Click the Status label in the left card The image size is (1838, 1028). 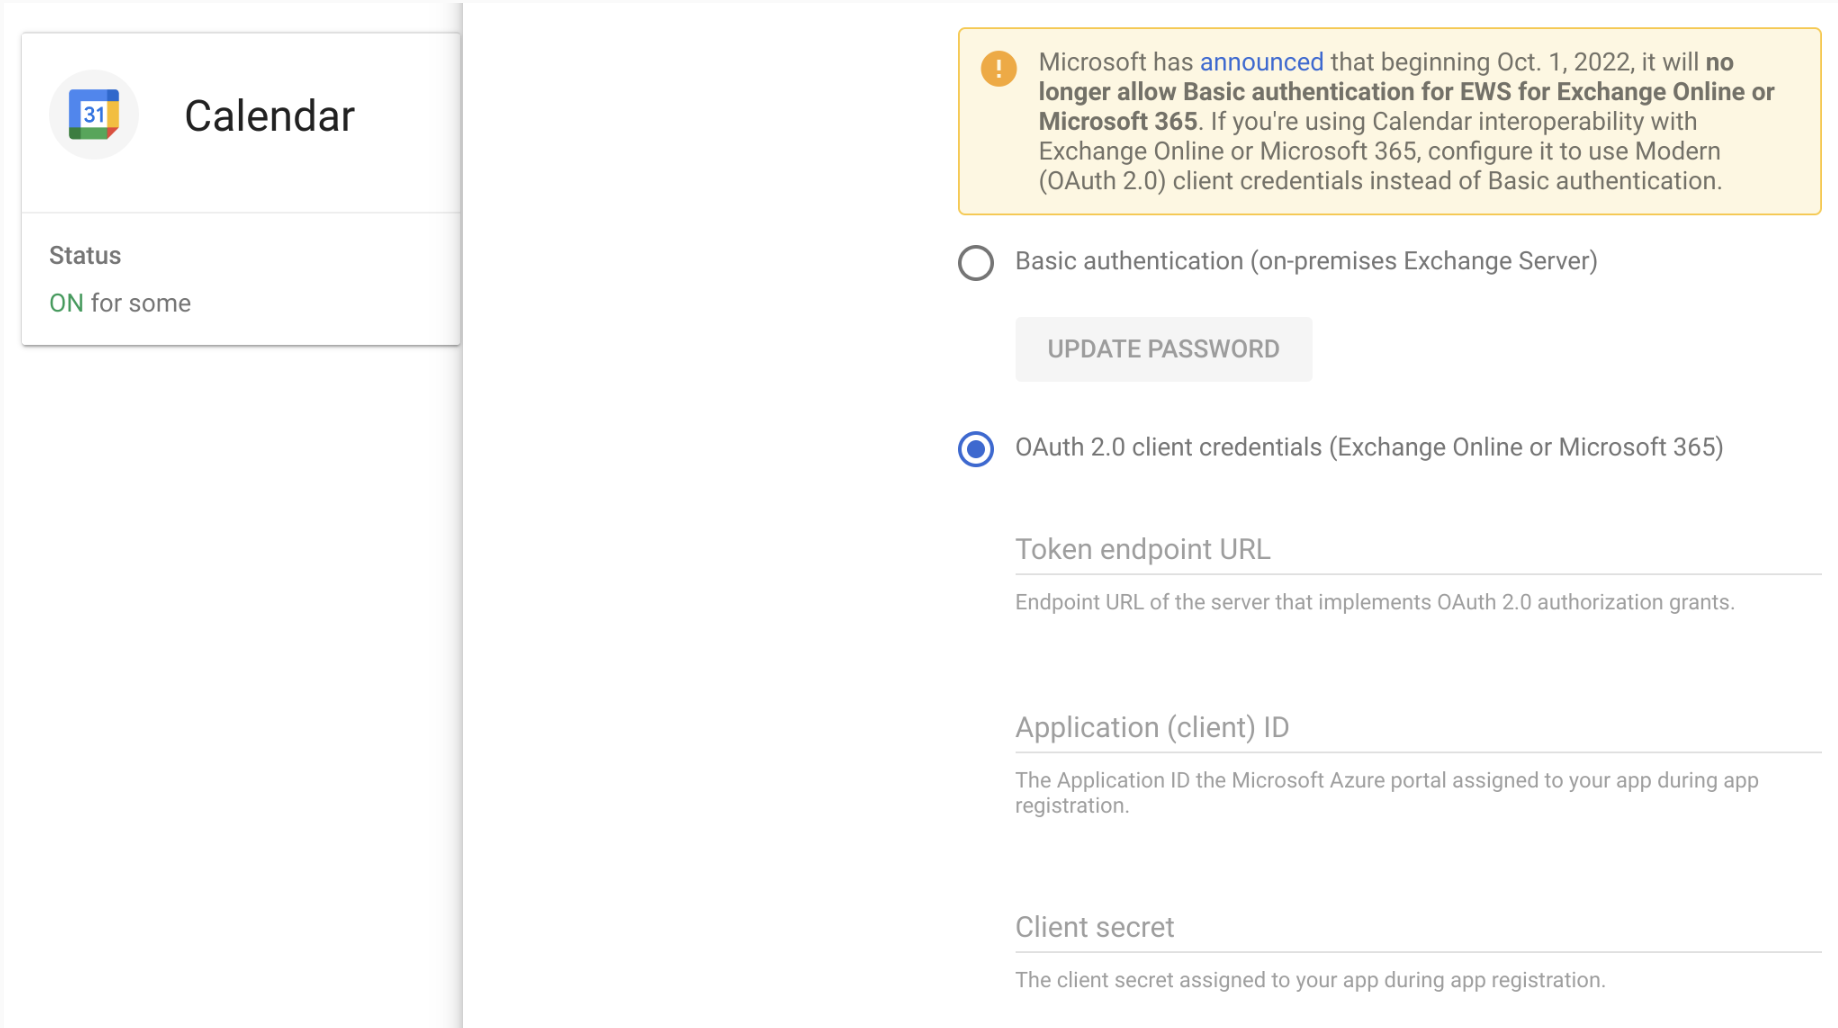point(84,255)
